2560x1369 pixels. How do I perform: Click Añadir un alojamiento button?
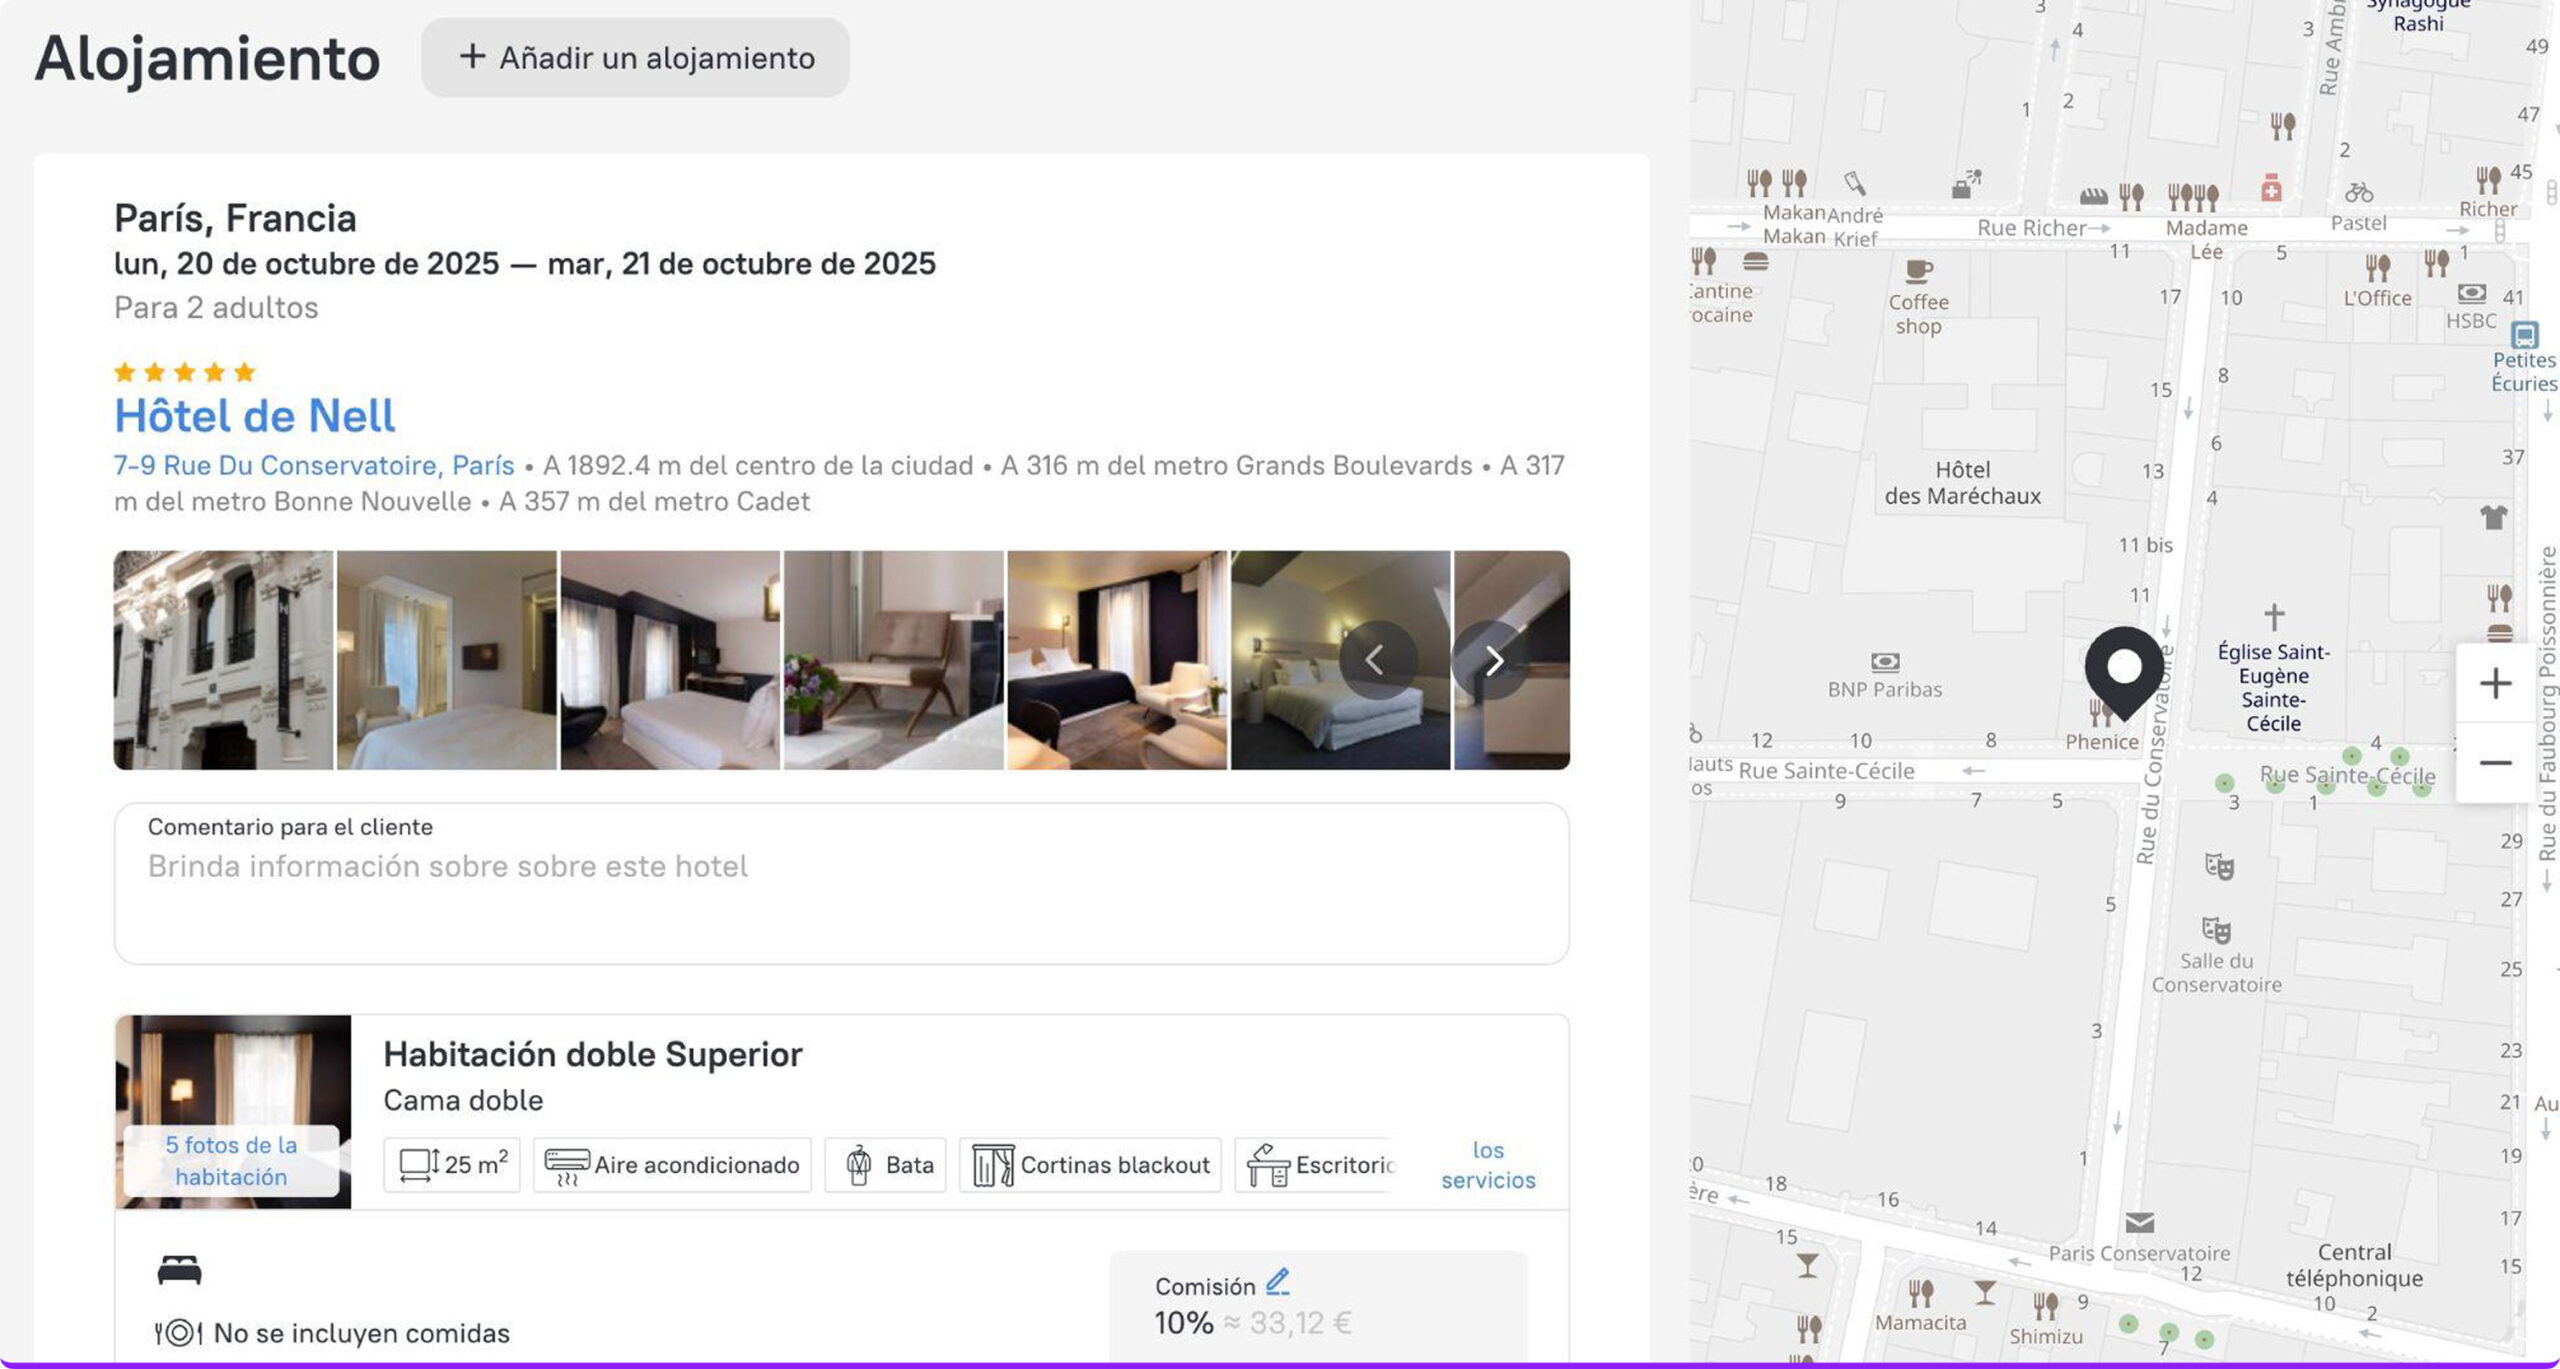tap(635, 58)
